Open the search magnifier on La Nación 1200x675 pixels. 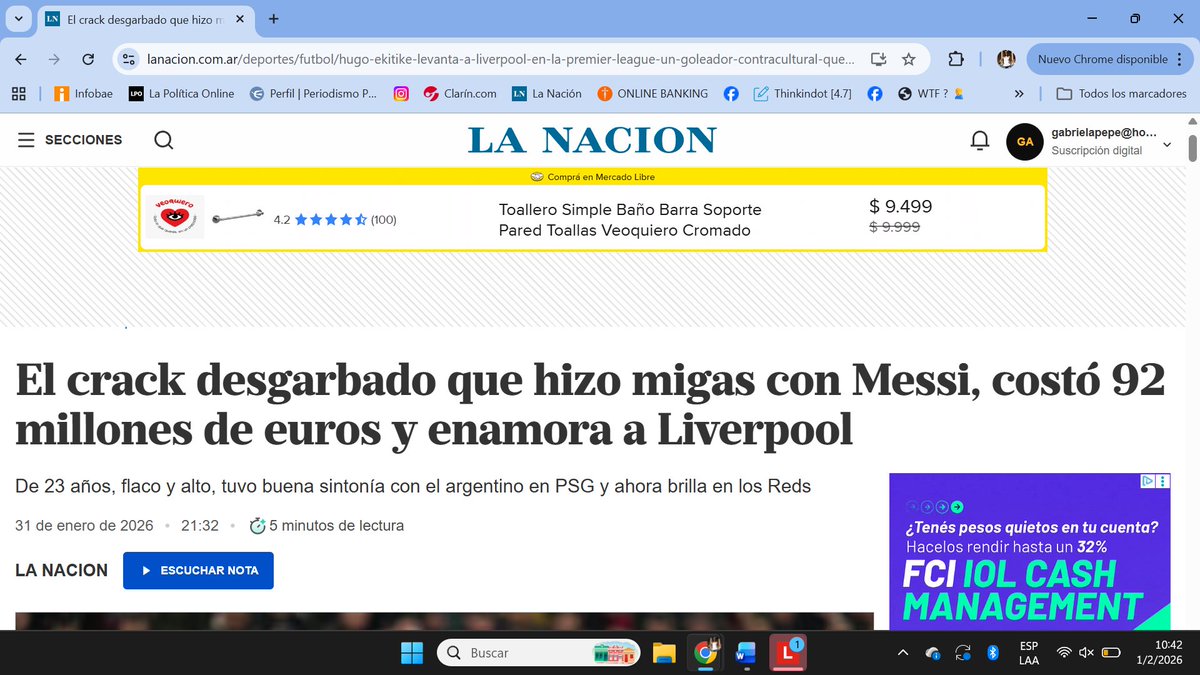pos(163,140)
